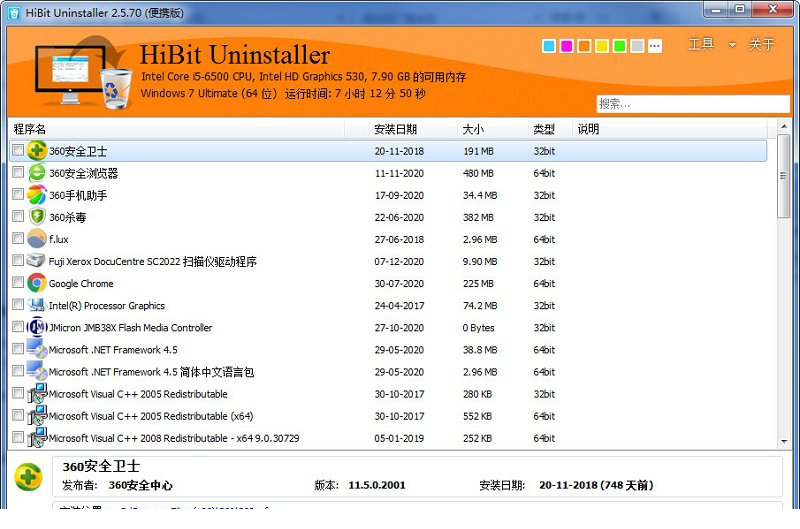Sort by the 程序名 column header

pos(177,129)
